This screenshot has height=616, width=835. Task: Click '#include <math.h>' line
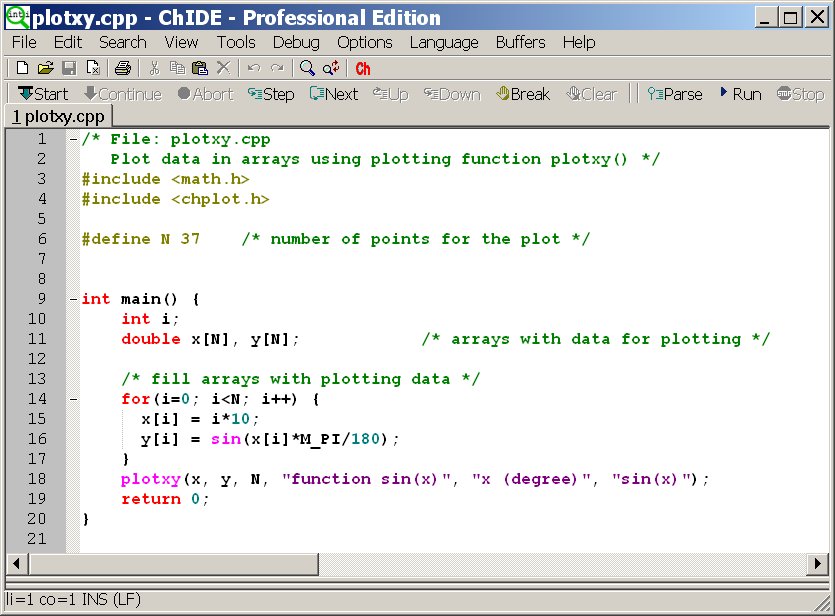165,179
